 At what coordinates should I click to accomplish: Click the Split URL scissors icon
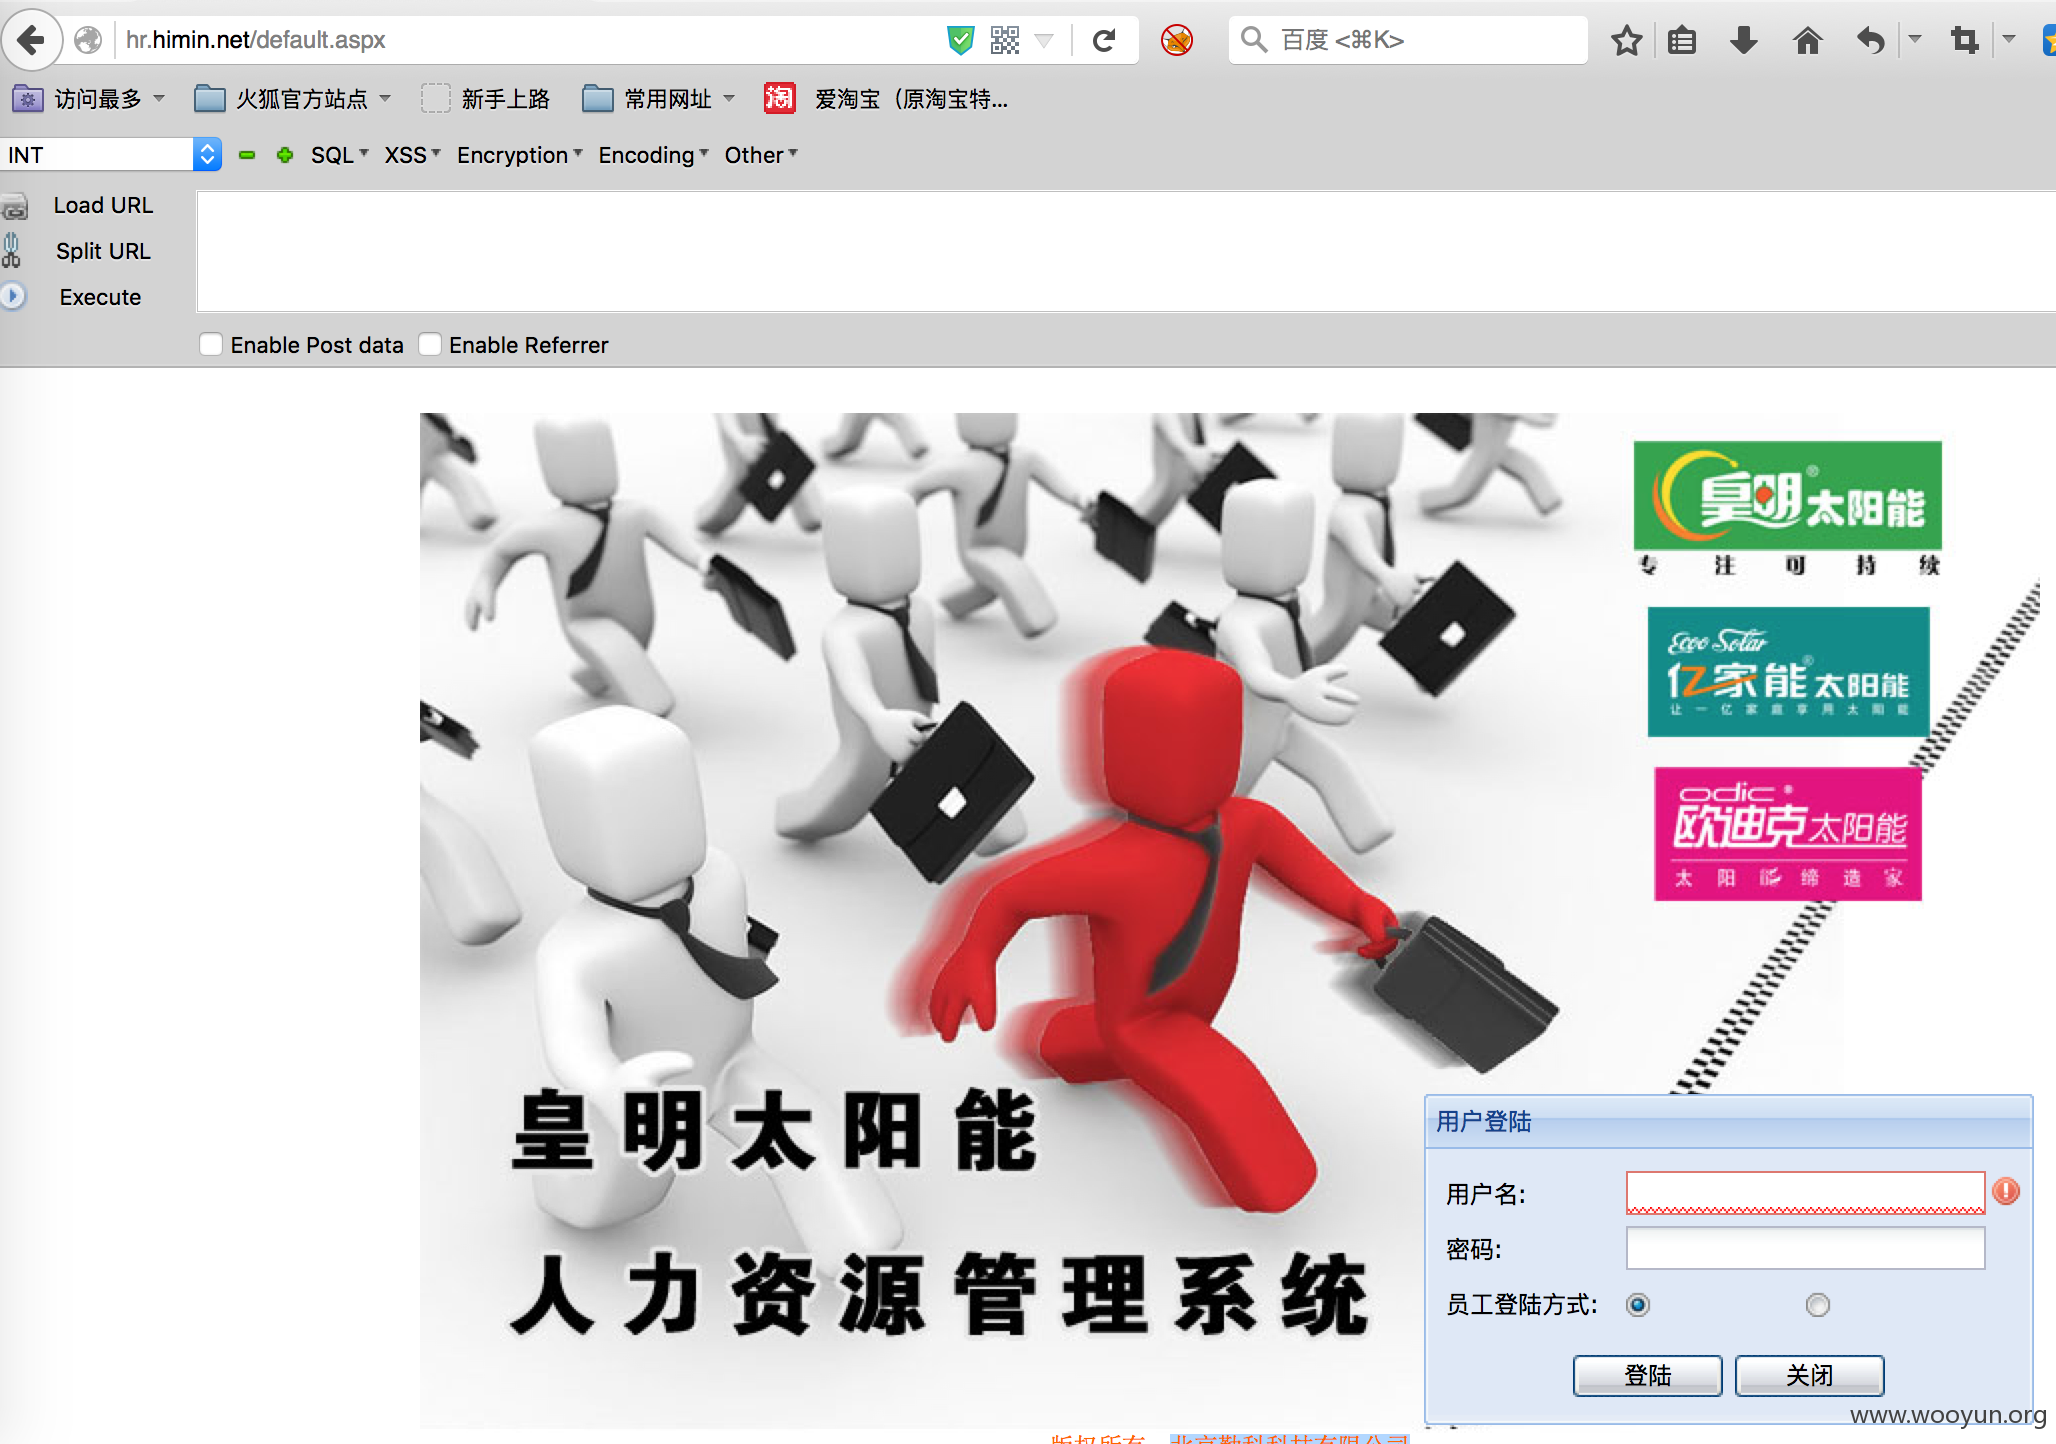coord(11,251)
